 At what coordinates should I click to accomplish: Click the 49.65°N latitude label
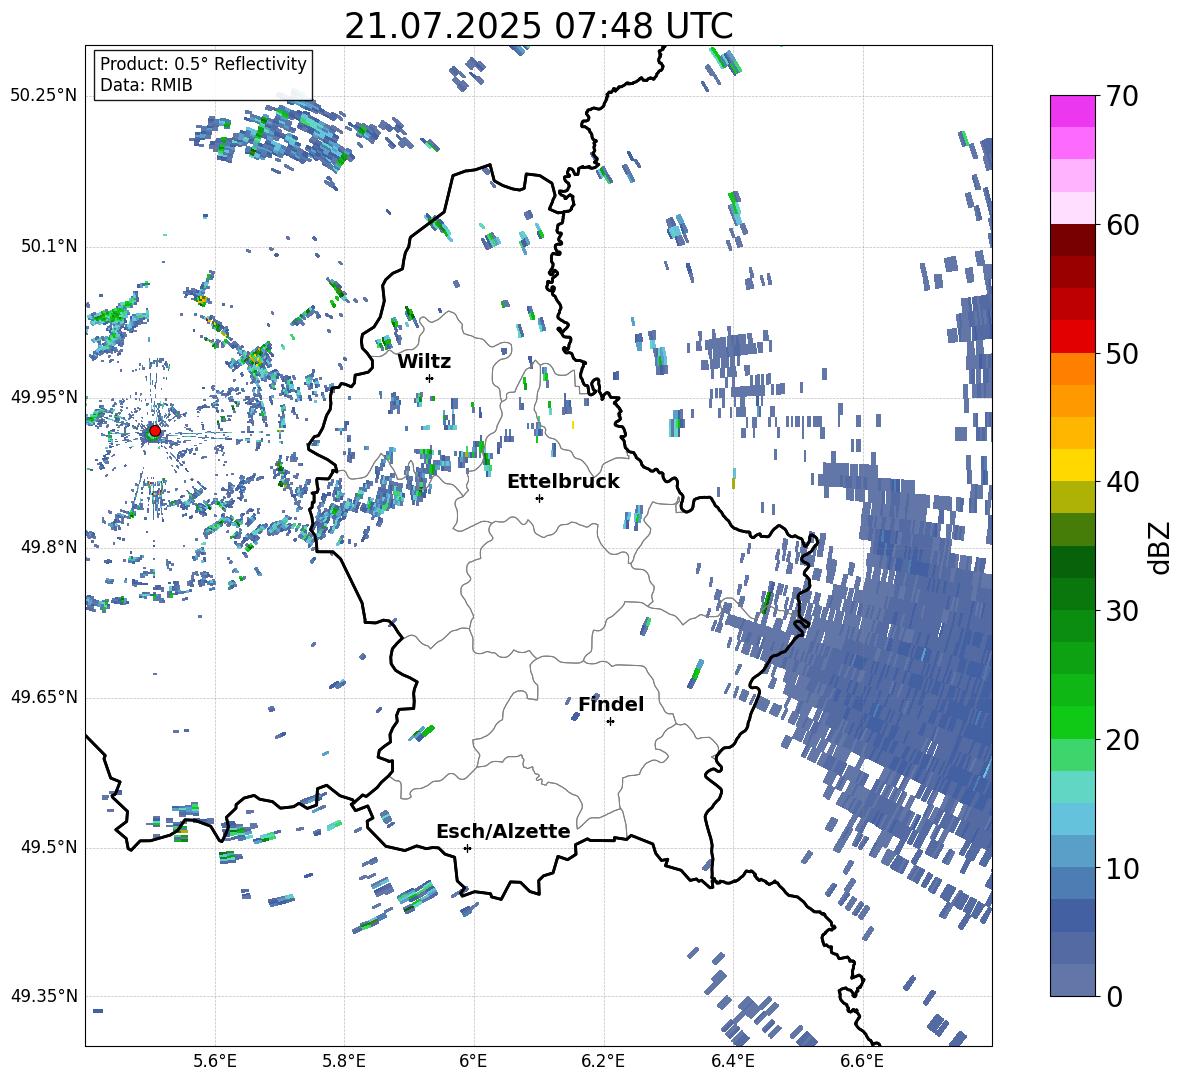(44, 696)
